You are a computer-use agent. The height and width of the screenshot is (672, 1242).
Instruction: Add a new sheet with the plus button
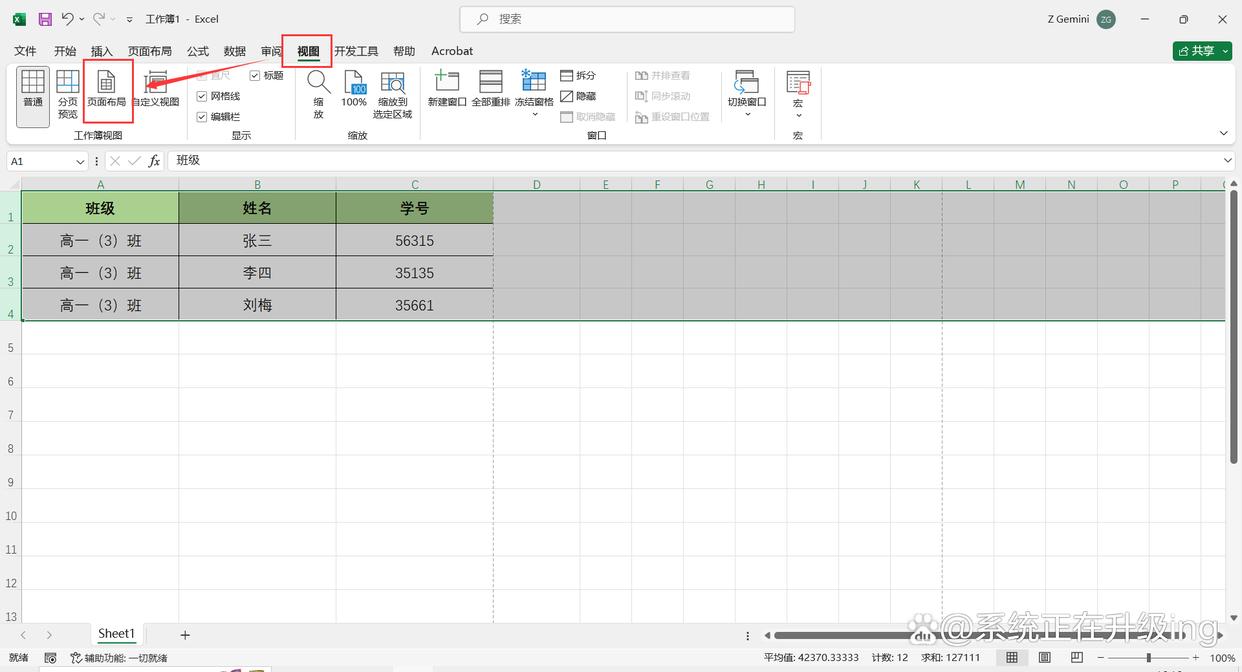185,635
